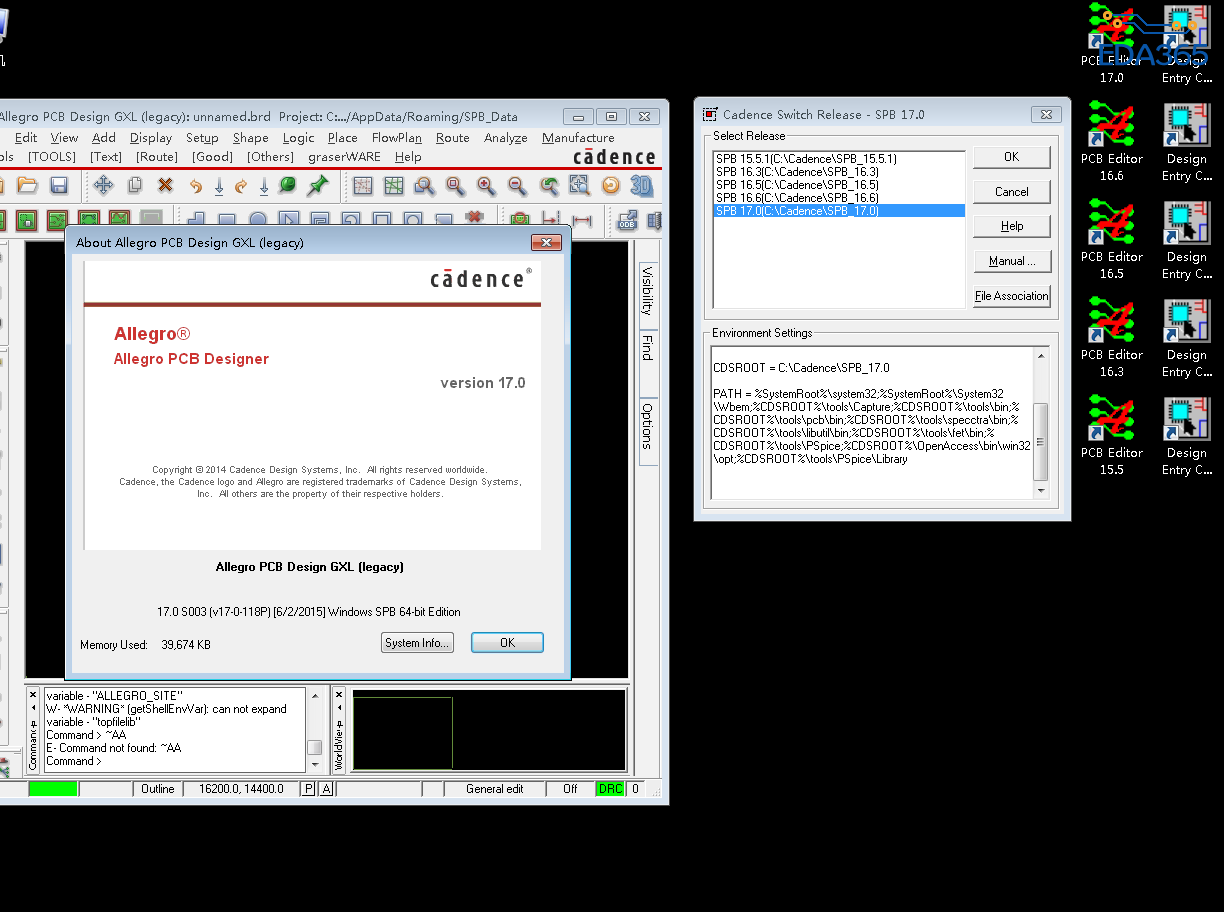Screen dimensions: 1224x912
Task: Click the Redo arrow icon
Action: click(241, 186)
